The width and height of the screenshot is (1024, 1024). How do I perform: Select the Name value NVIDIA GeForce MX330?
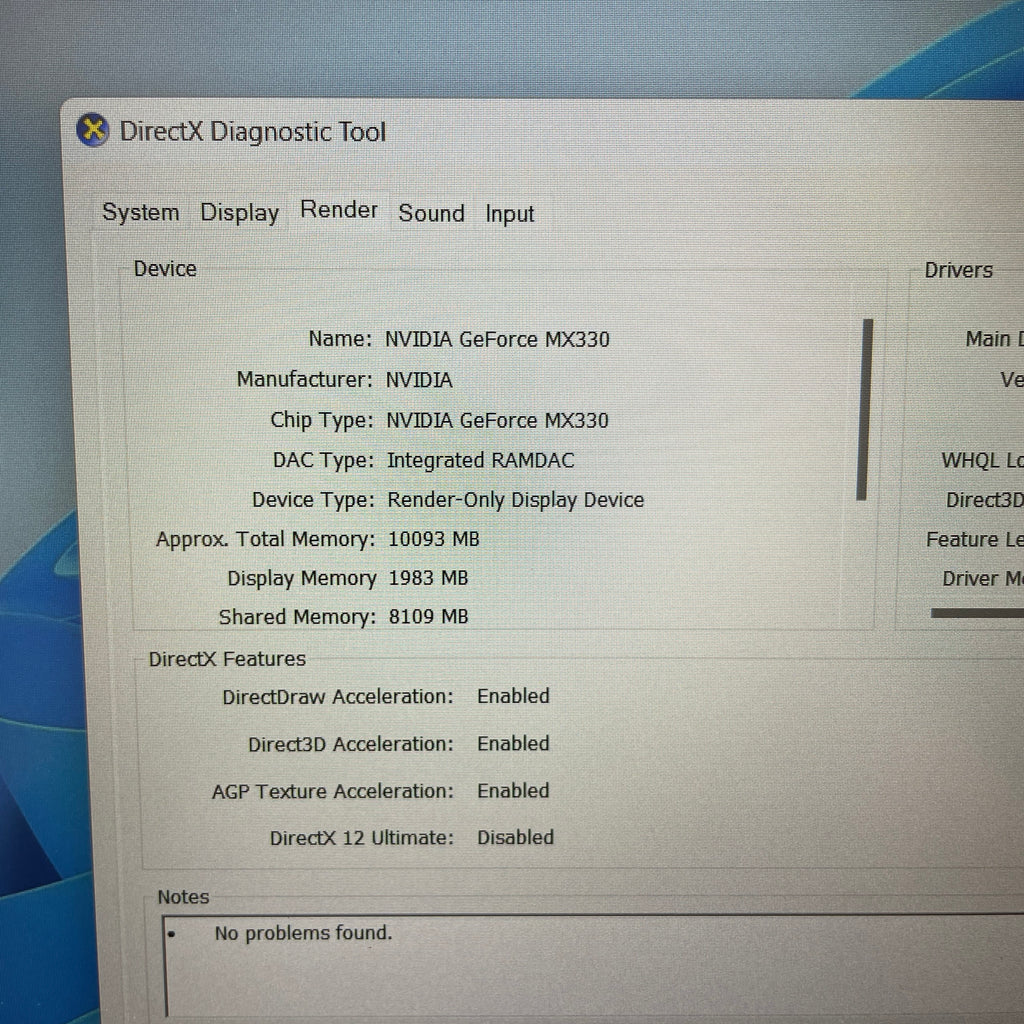tap(497, 339)
